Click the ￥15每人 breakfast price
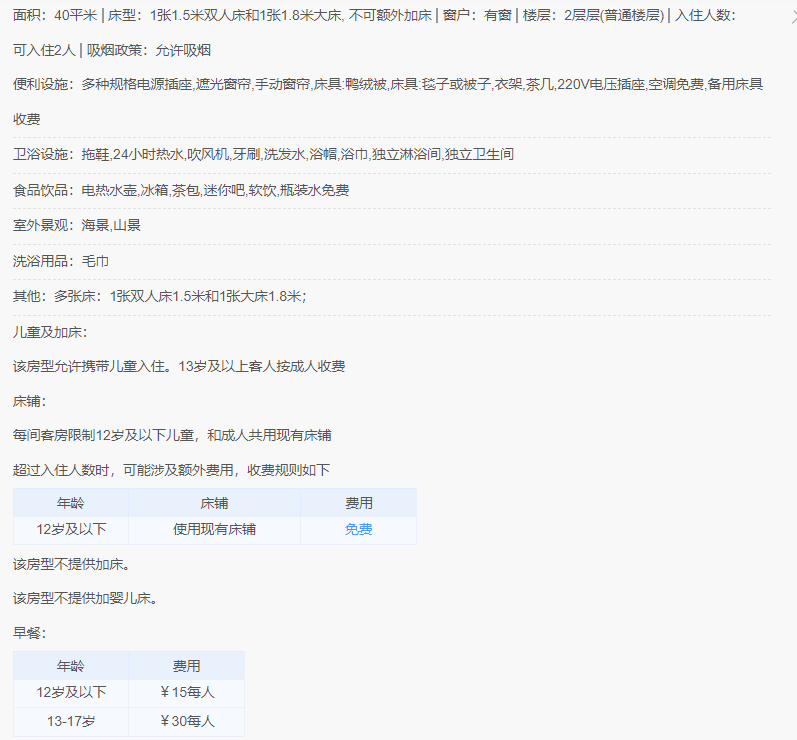The width and height of the screenshot is (797, 740). click(x=187, y=692)
